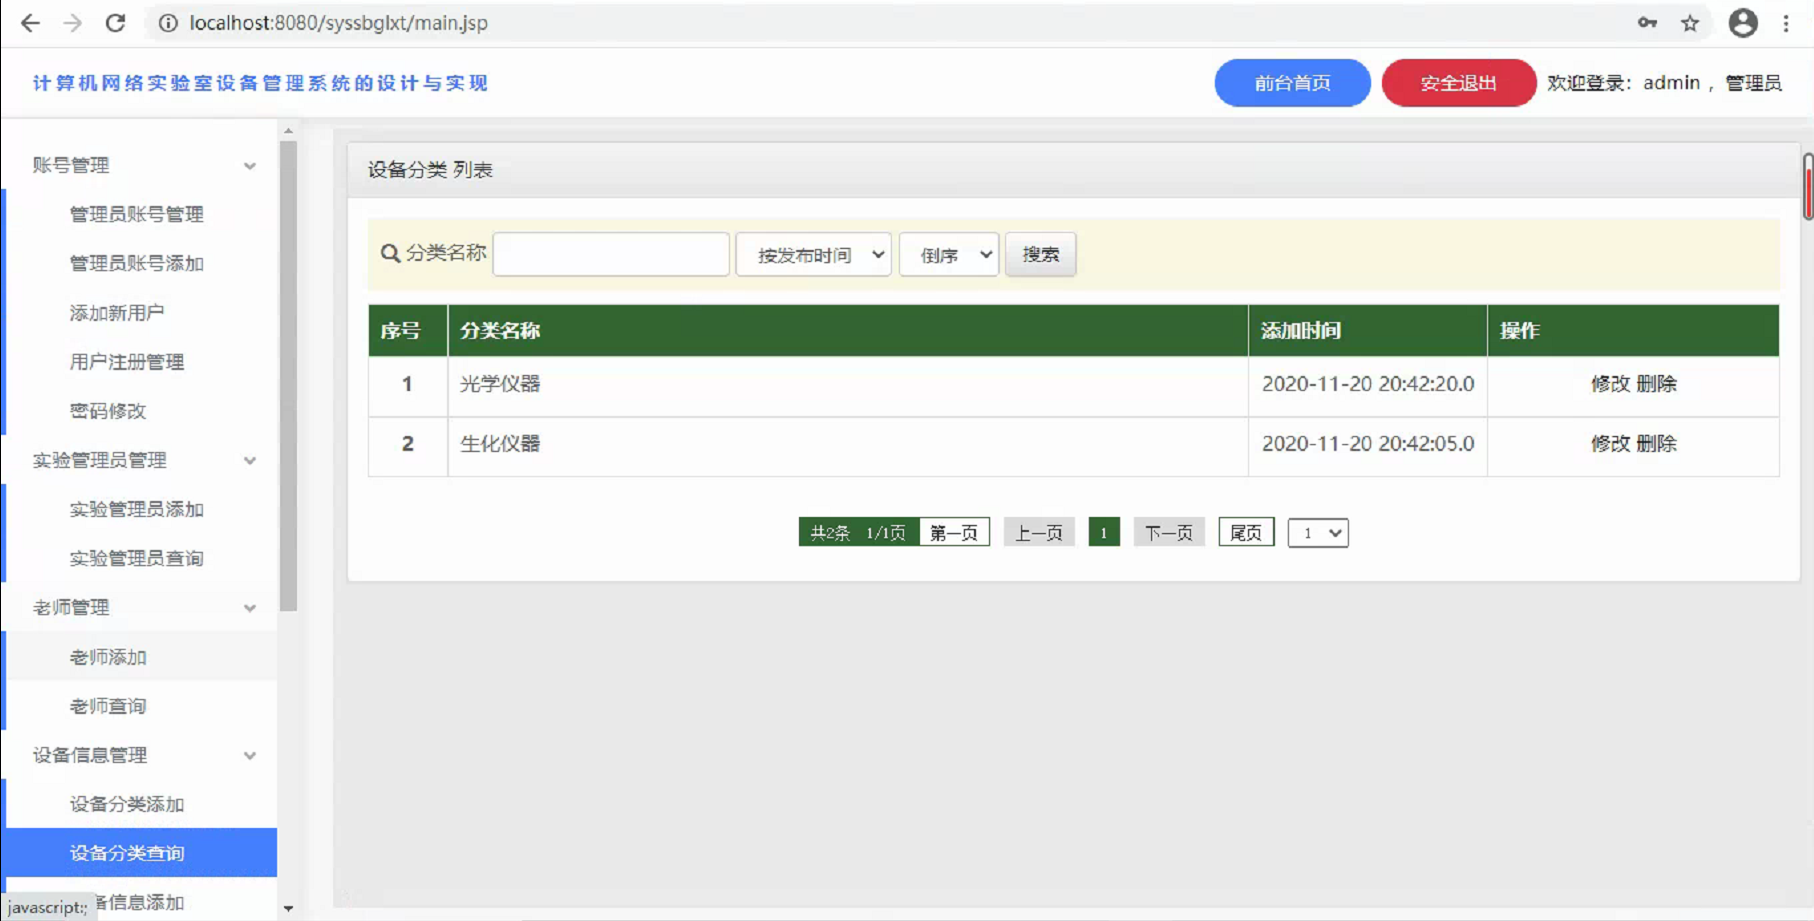The width and height of the screenshot is (1814, 921).
Task: Click 删除 for the 生化仪器 row
Action: [1656, 444]
